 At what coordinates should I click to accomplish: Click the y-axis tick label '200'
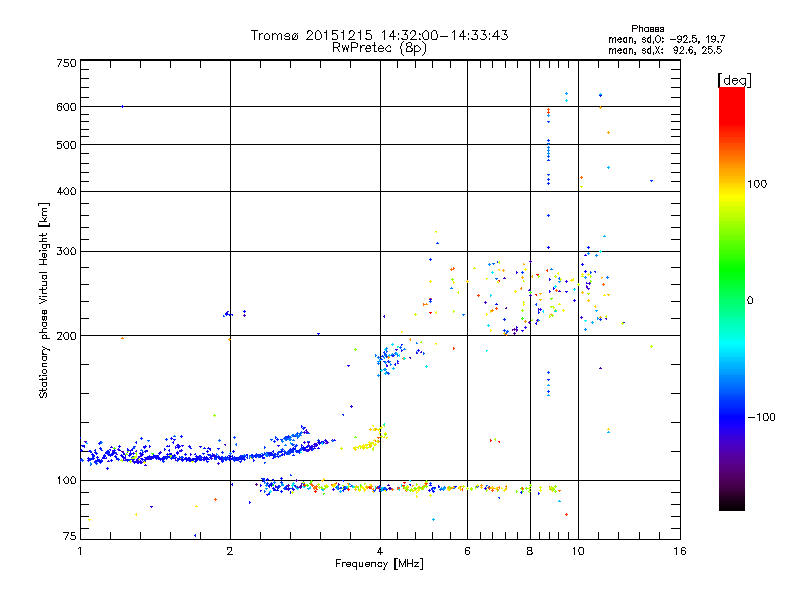(x=66, y=336)
